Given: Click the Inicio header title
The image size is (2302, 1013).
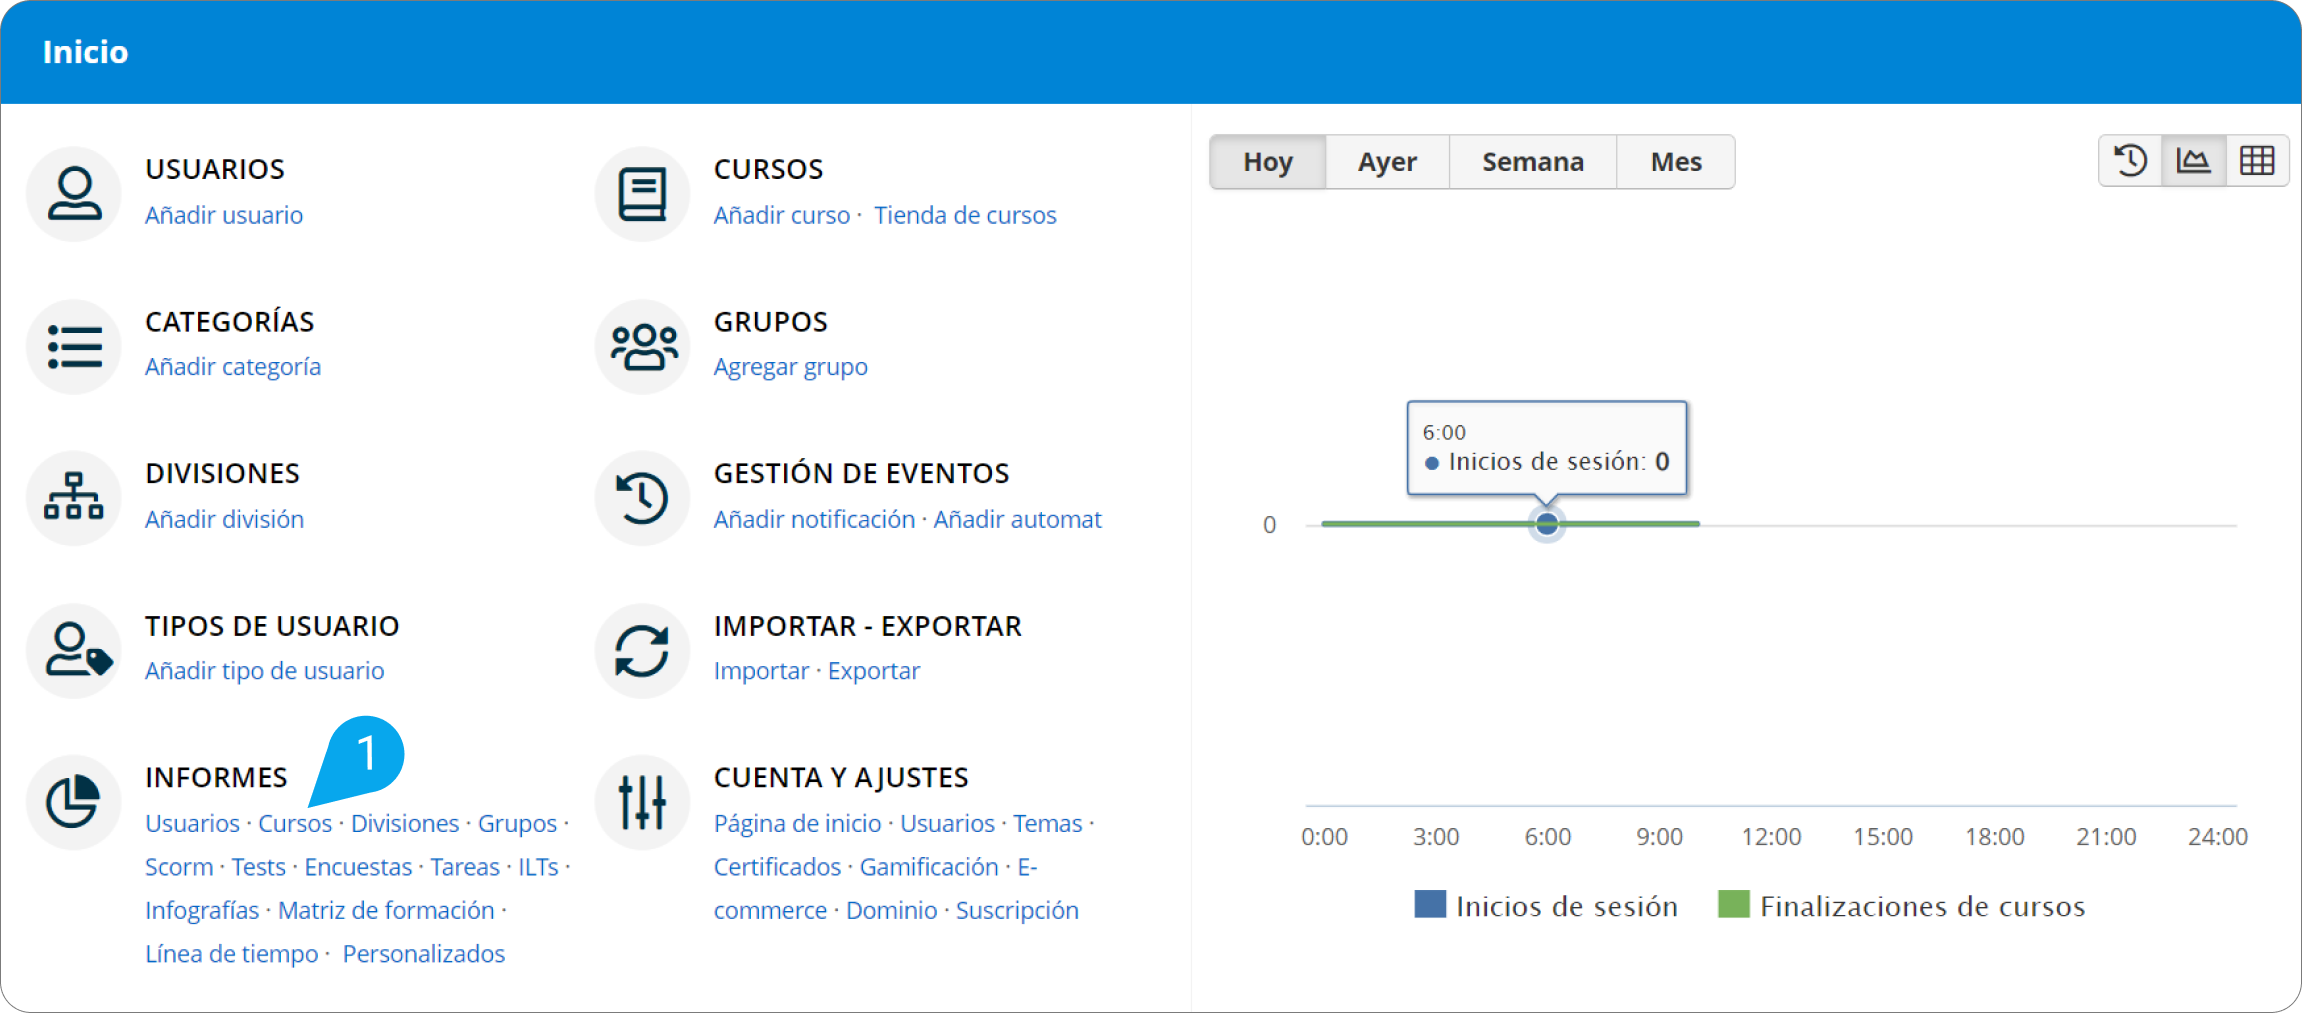Looking at the screenshot, I should pos(86,52).
